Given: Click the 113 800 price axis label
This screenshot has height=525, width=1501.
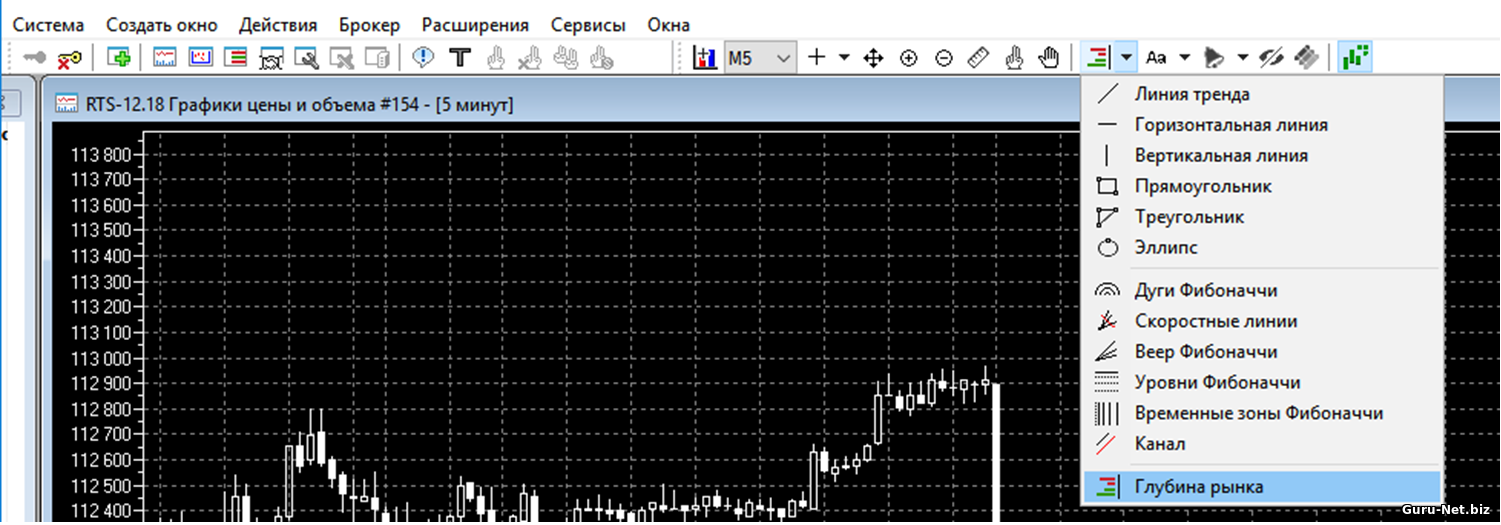Looking at the screenshot, I should click(x=101, y=155).
